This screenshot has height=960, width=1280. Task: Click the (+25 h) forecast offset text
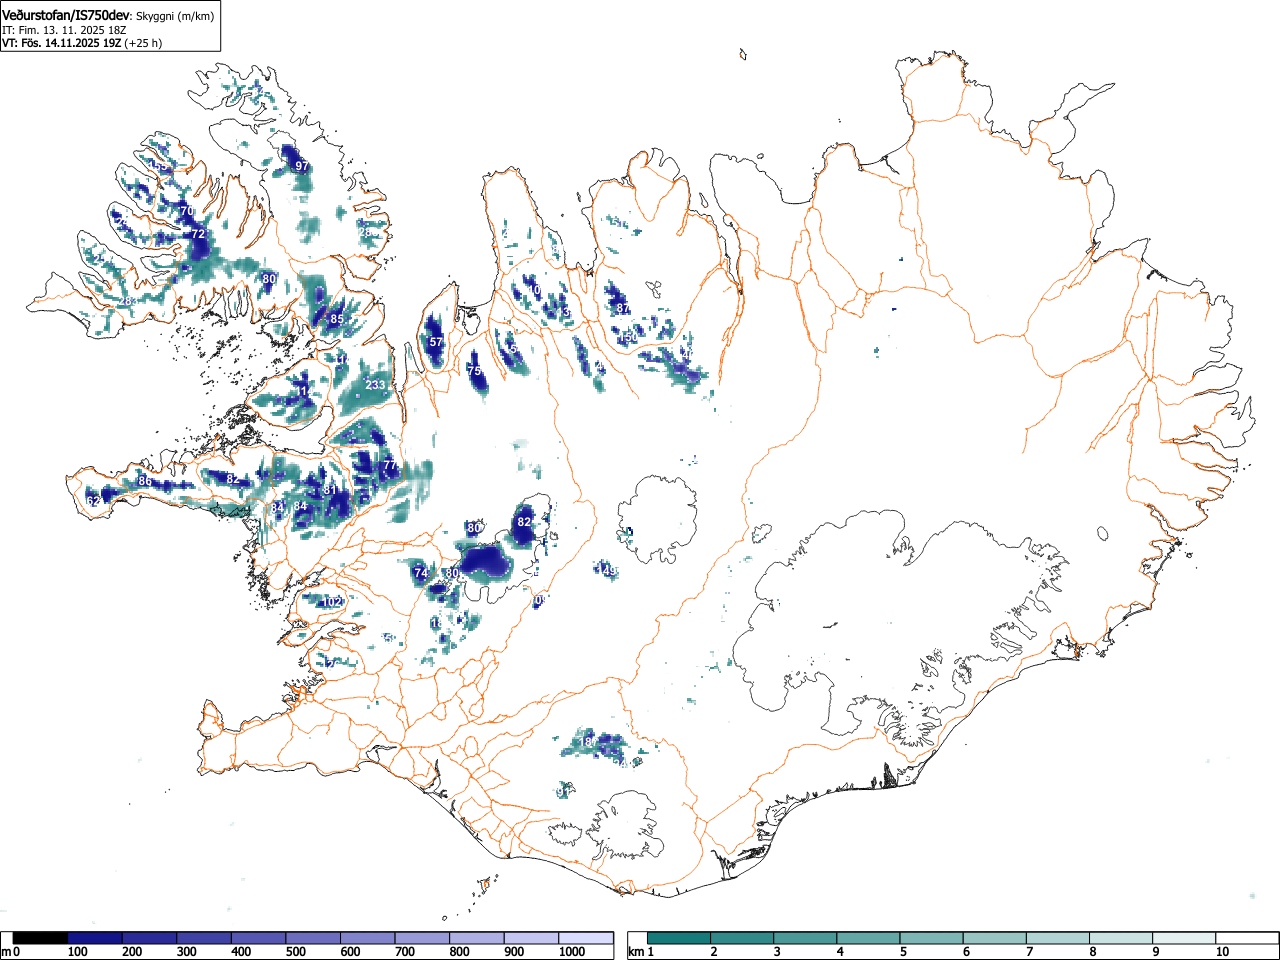coord(143,43)
